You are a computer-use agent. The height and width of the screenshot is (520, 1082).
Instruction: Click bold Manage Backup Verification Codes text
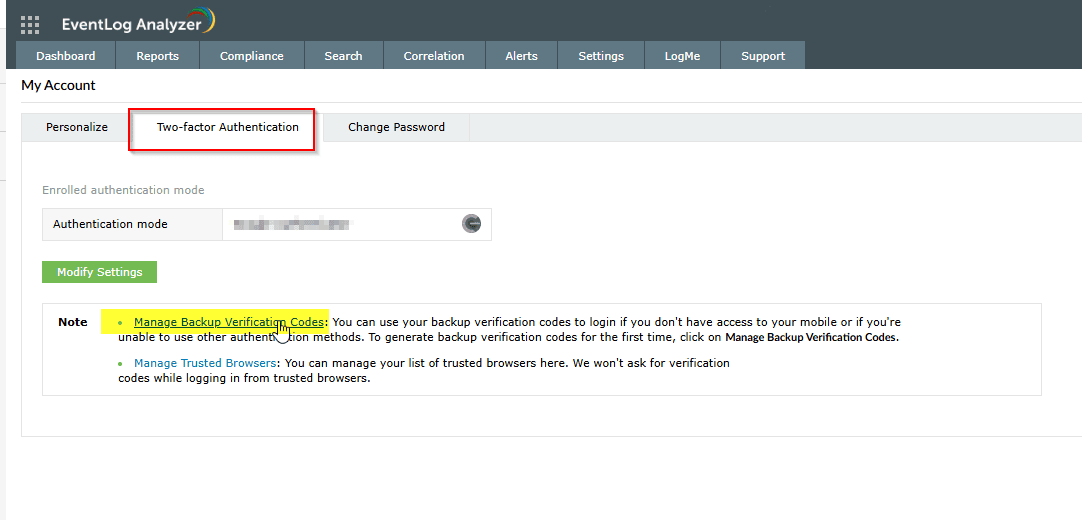[812, 338]
